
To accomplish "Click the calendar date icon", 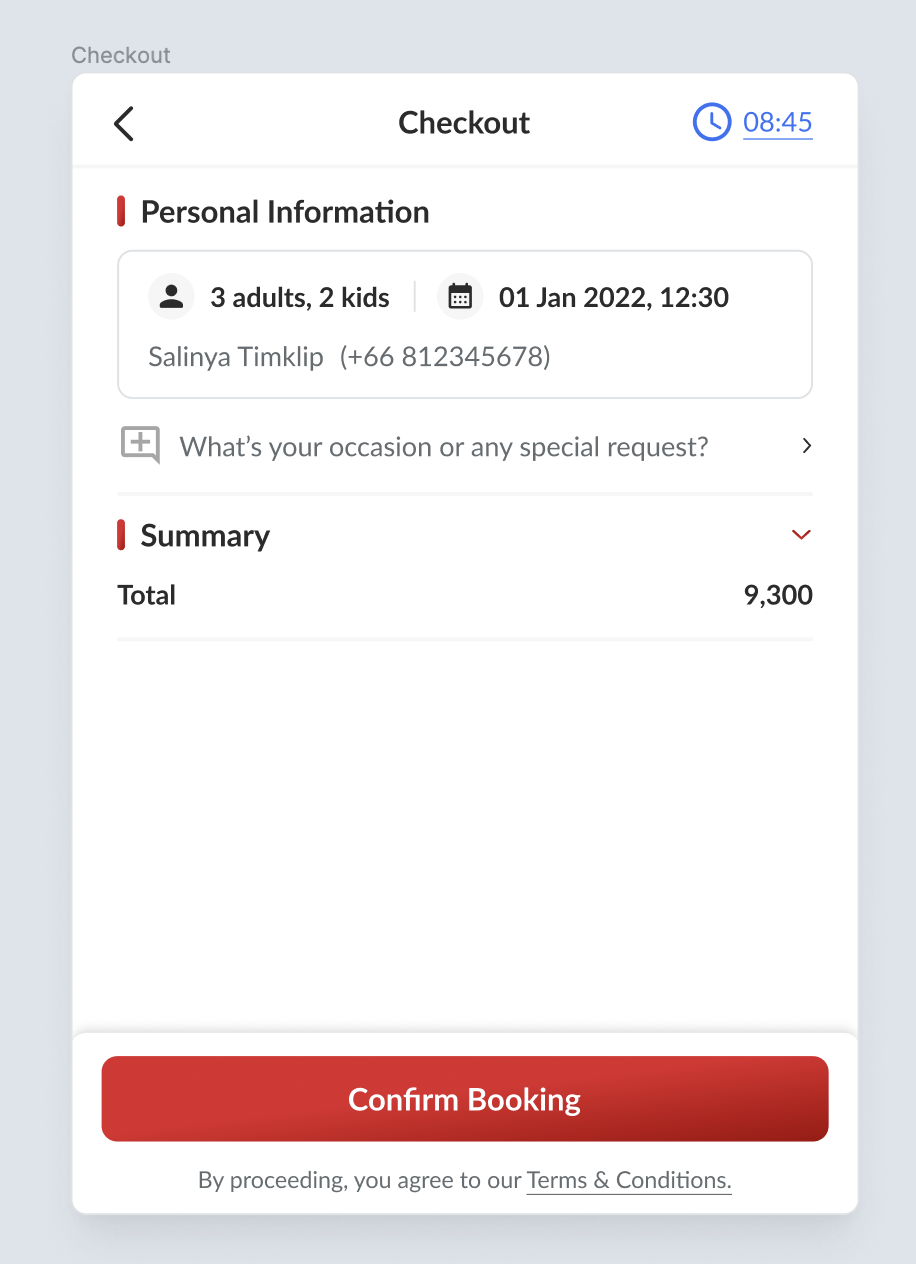I will [x=460, y=297].
